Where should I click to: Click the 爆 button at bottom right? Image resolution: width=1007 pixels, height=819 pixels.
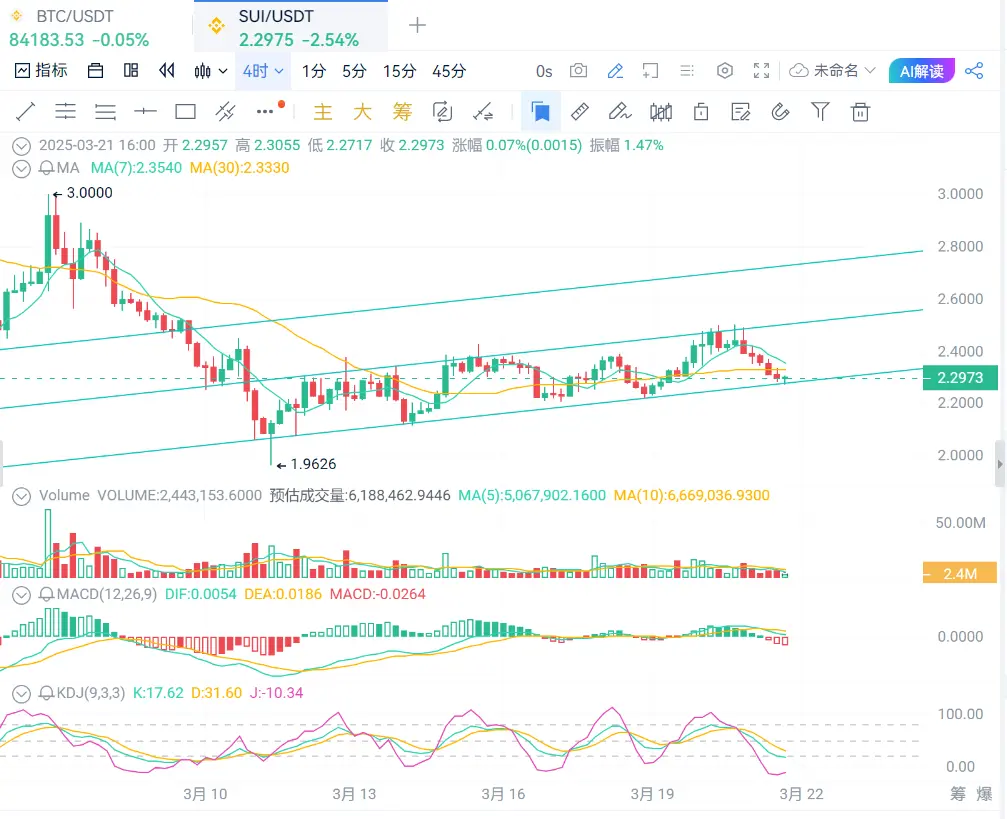coord(985,794)
